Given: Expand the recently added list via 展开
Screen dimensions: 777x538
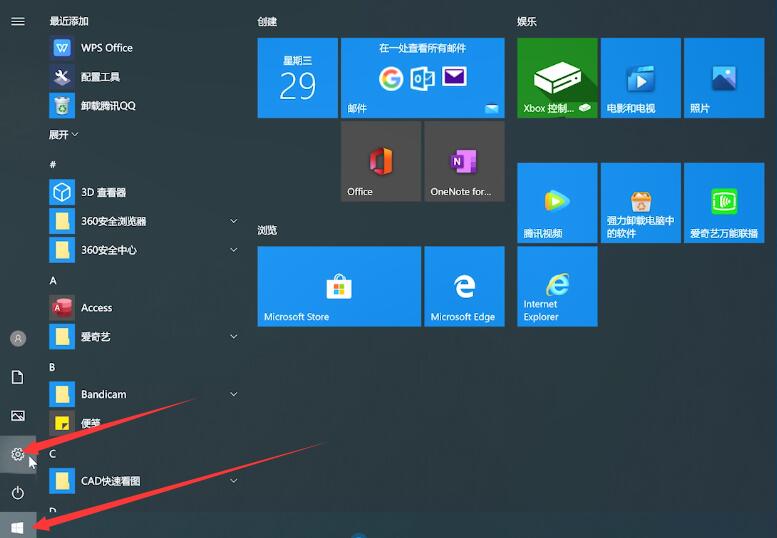Looking at the screenshot, I should point(63,135).
